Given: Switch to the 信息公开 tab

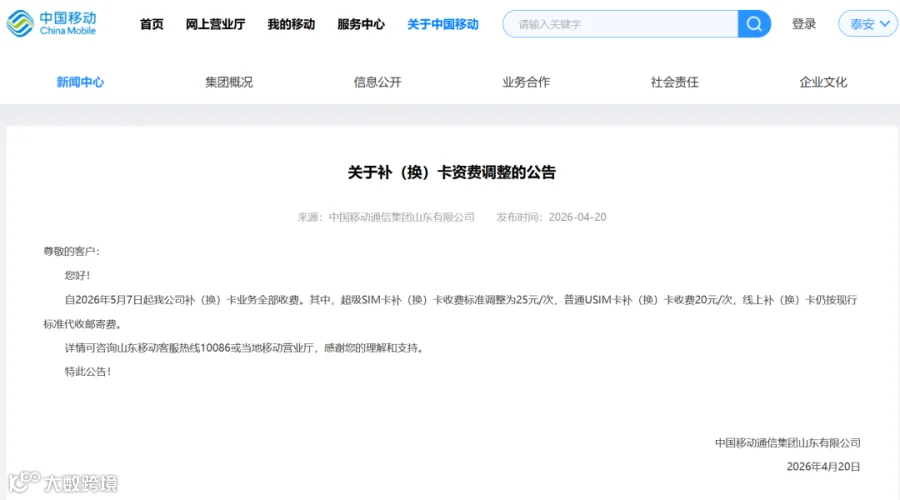Looking at the screenshot, I should click(x=378, y=82).
